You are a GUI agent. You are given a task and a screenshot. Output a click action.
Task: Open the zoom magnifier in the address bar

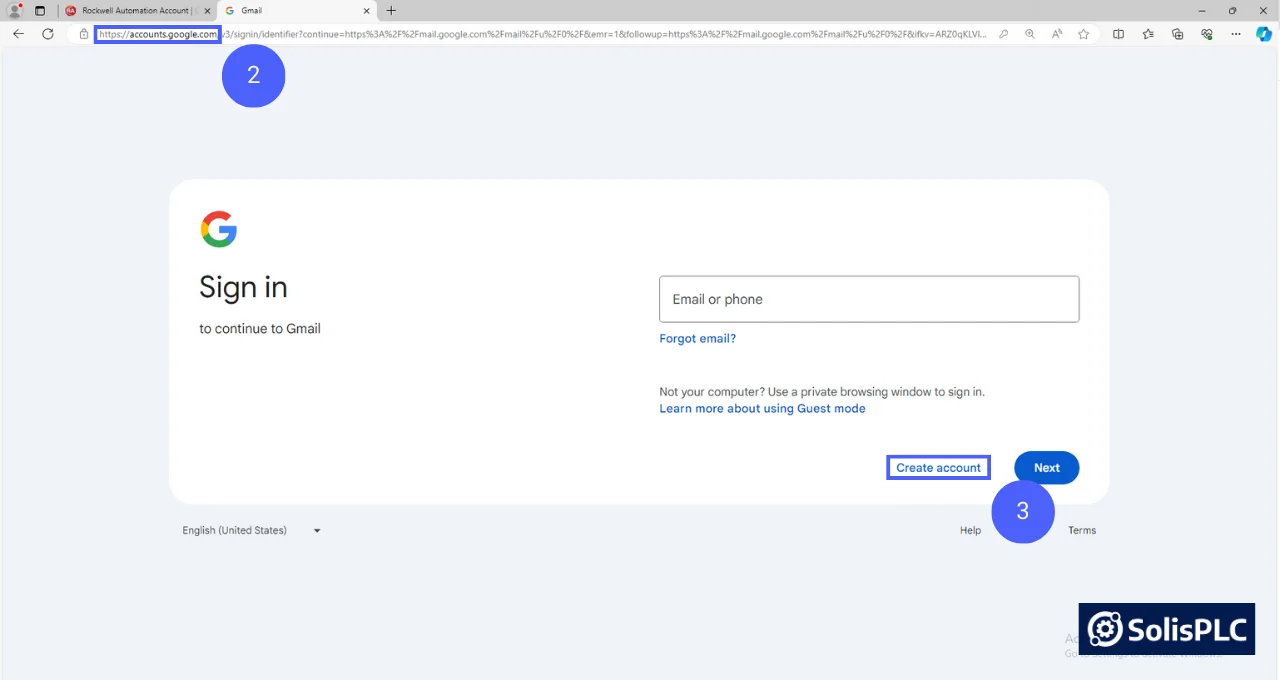[1030, 33]
